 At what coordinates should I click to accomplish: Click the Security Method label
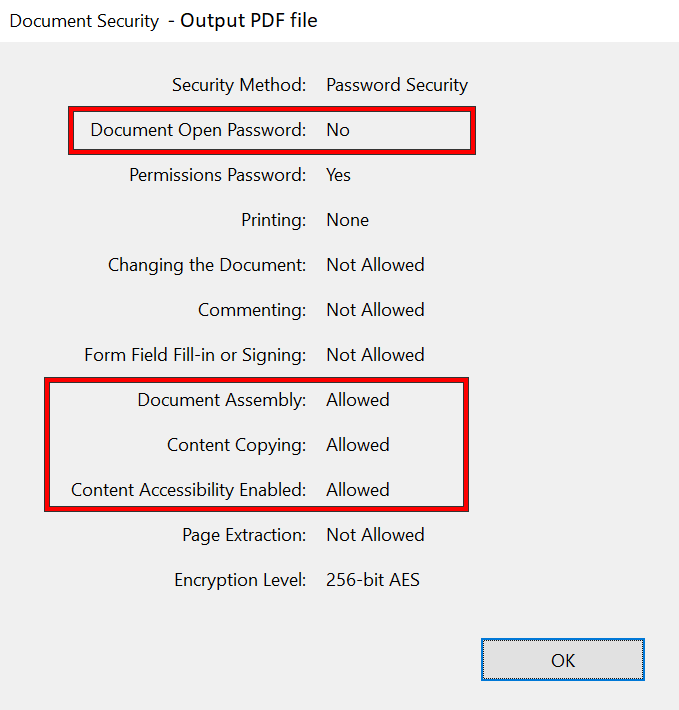(x=239, y=85)
